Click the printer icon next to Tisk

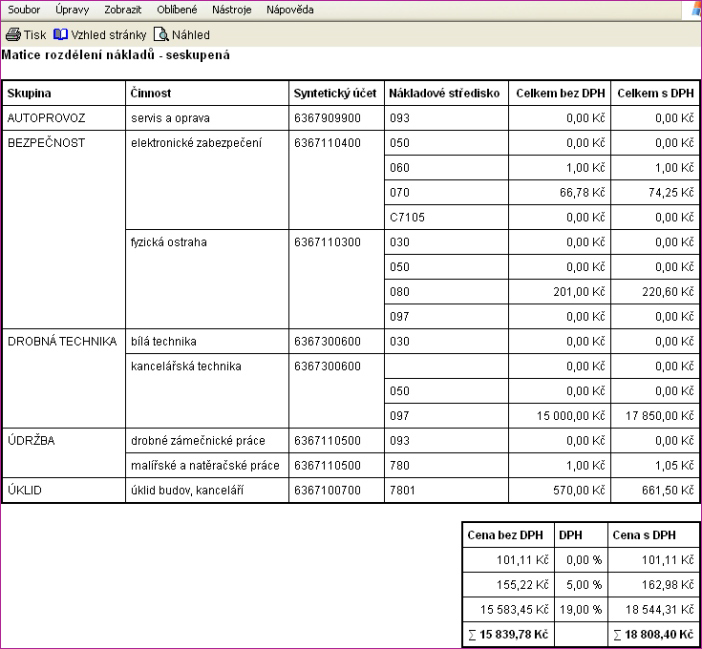[13, 34]
